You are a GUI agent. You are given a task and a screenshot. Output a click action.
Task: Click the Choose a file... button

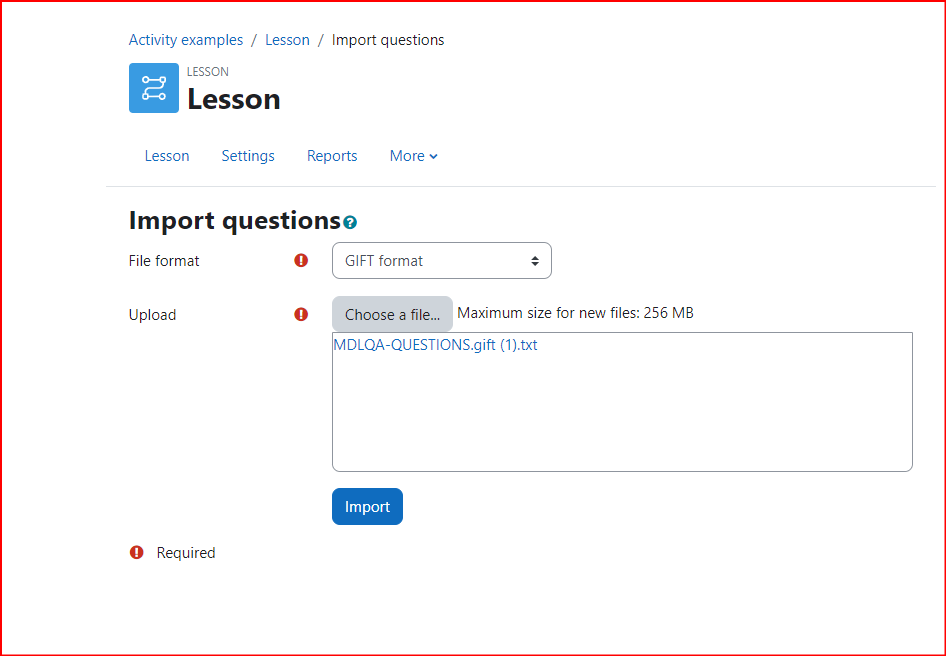[392, 314]
